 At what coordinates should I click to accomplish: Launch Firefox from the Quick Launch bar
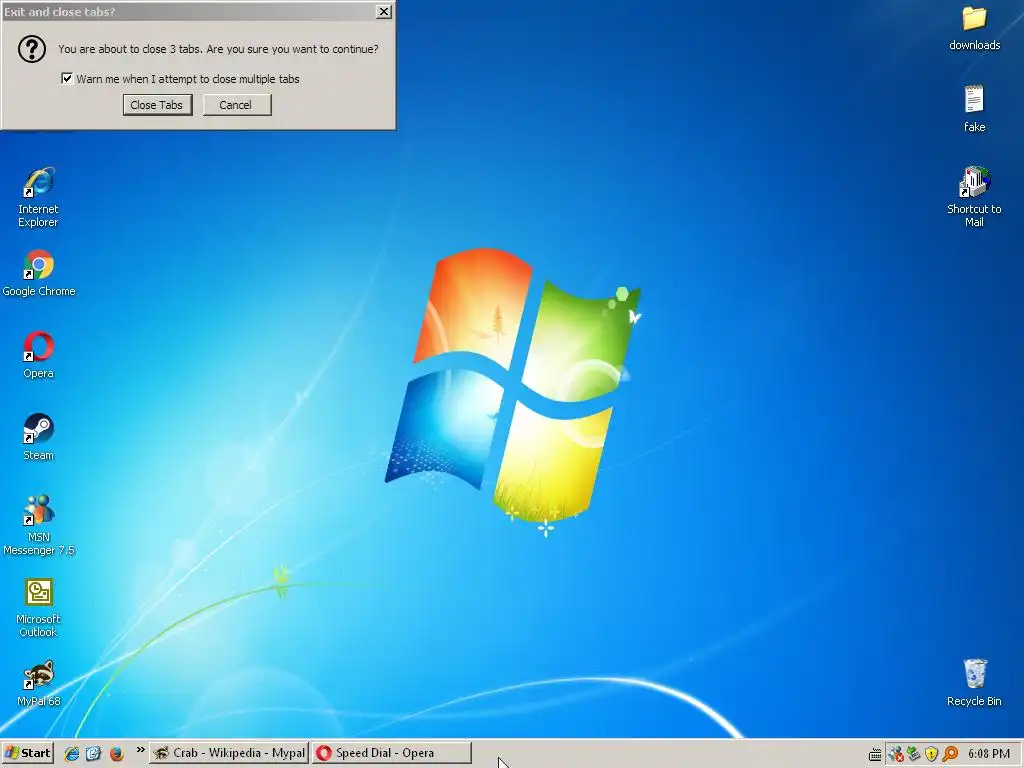point(116,754)
